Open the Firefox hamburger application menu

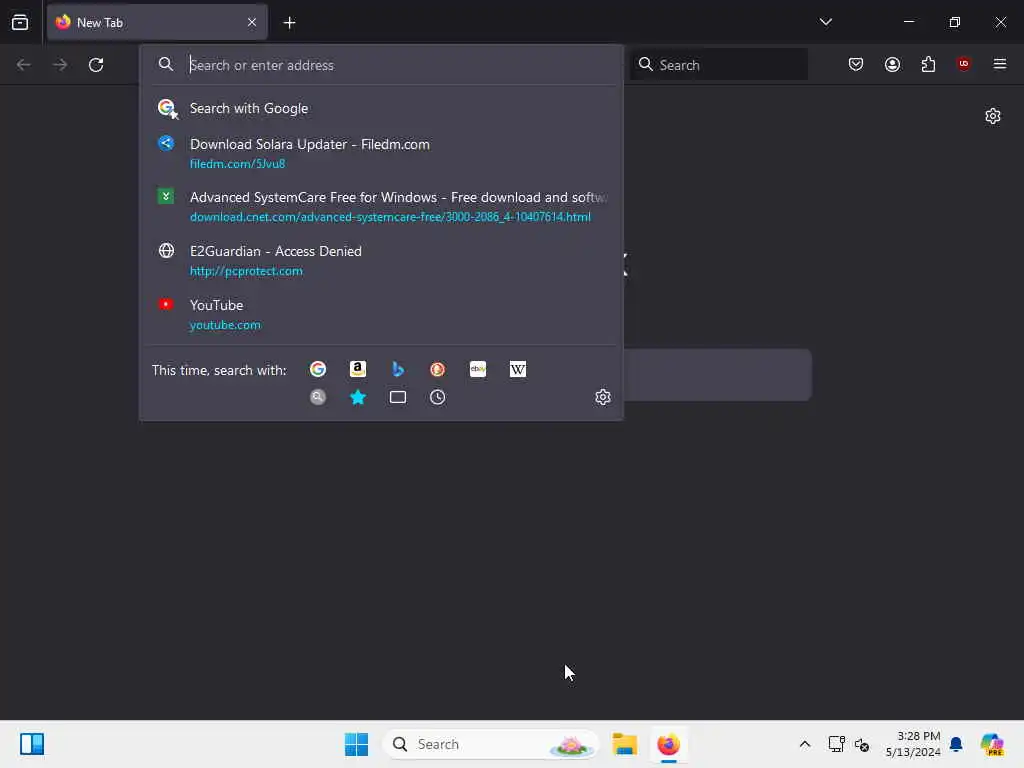pyautogui.click(x=1000, y=64)
